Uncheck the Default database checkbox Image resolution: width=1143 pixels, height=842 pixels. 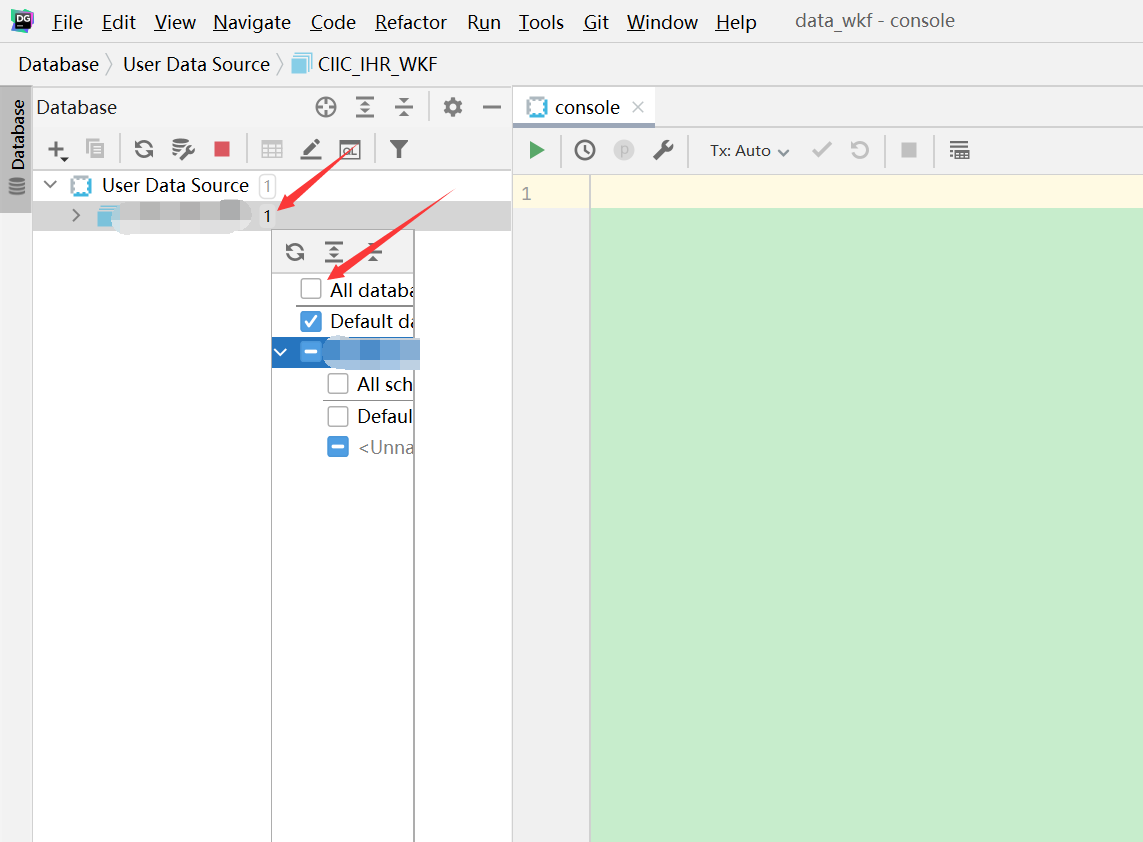tap(311, 321)
